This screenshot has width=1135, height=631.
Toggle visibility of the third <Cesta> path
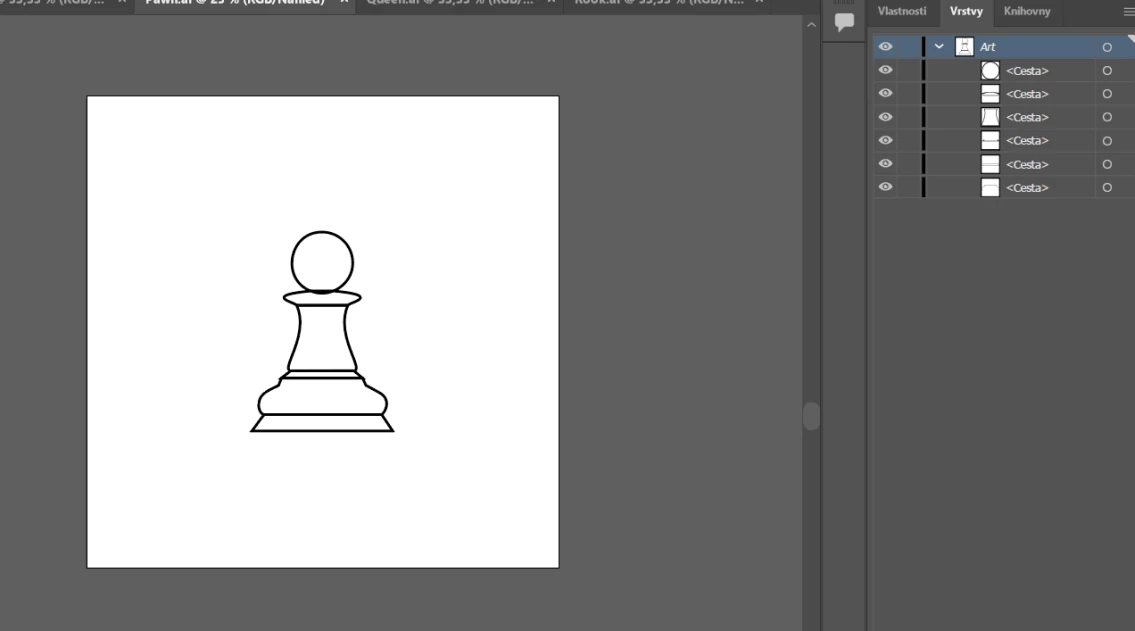click(885, 117)
